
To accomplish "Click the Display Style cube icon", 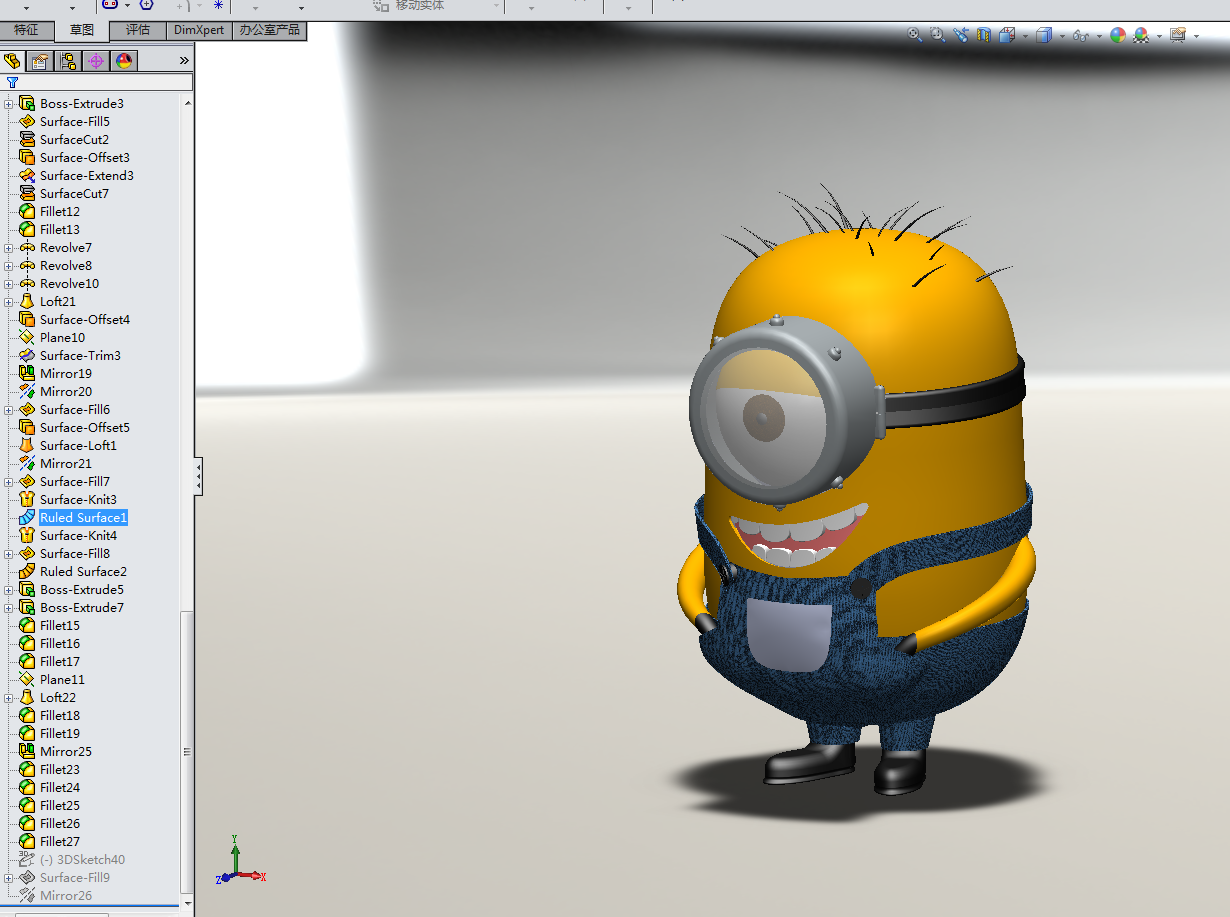I will click(x=1044, y=35).
